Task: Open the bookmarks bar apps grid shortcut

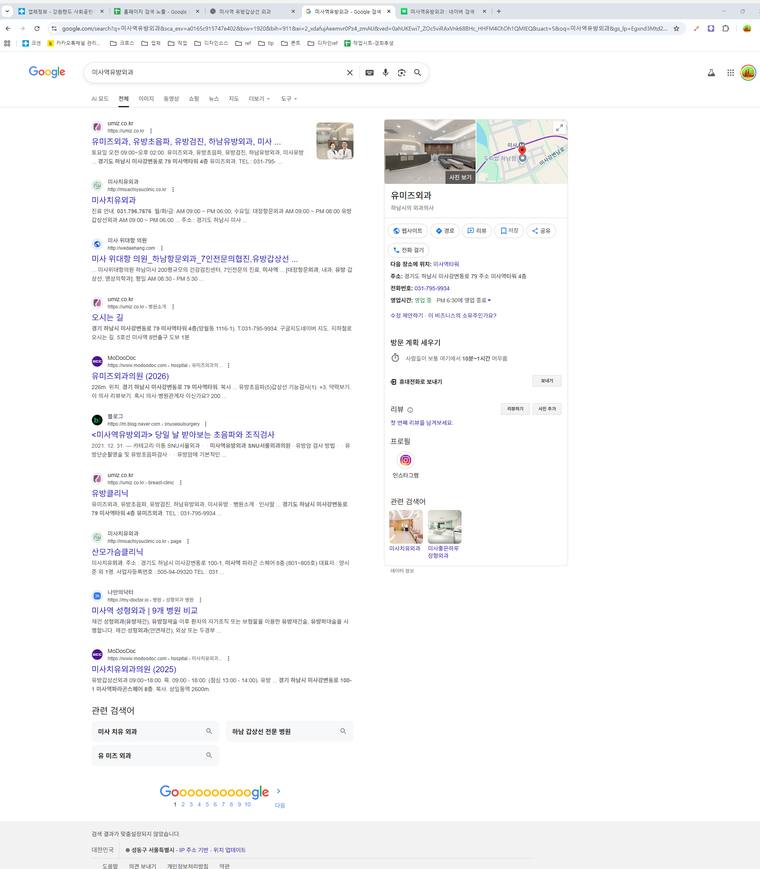Action: (x=7, y=43)
